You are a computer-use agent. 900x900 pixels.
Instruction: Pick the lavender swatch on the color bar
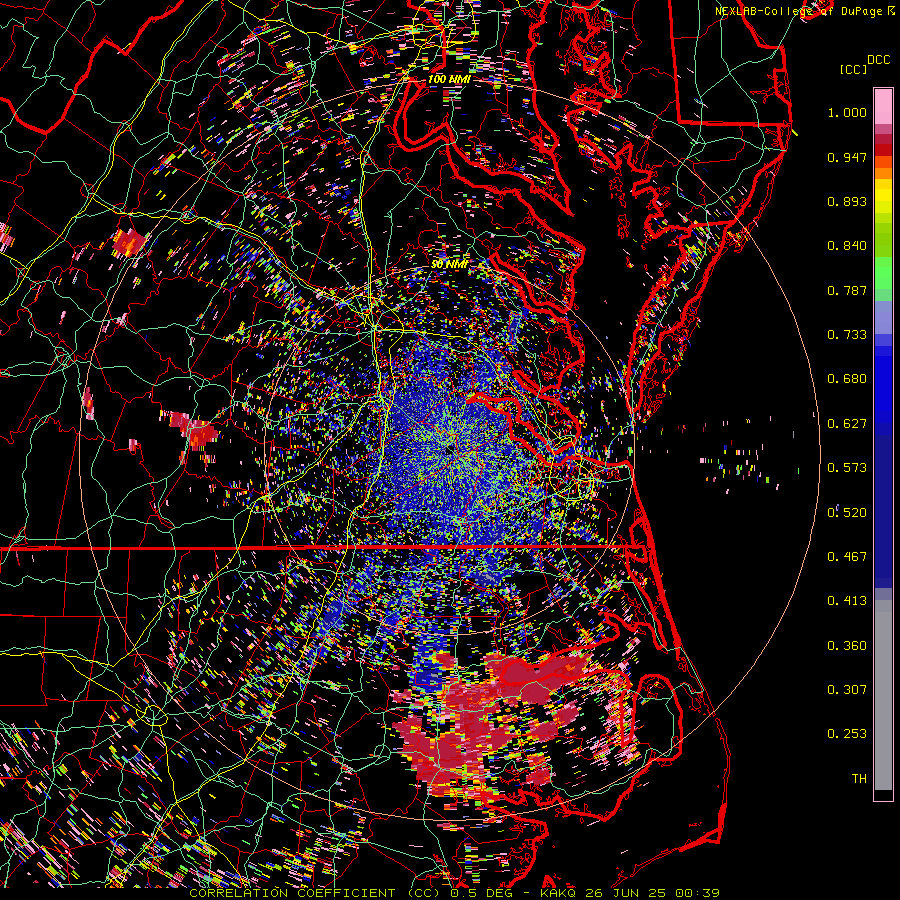[883, 317]
